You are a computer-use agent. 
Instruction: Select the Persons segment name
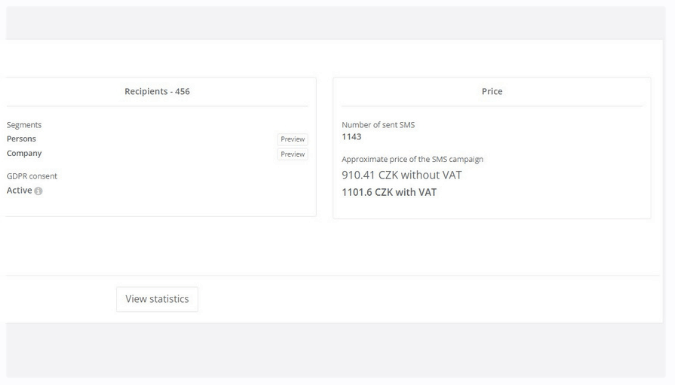21,139
